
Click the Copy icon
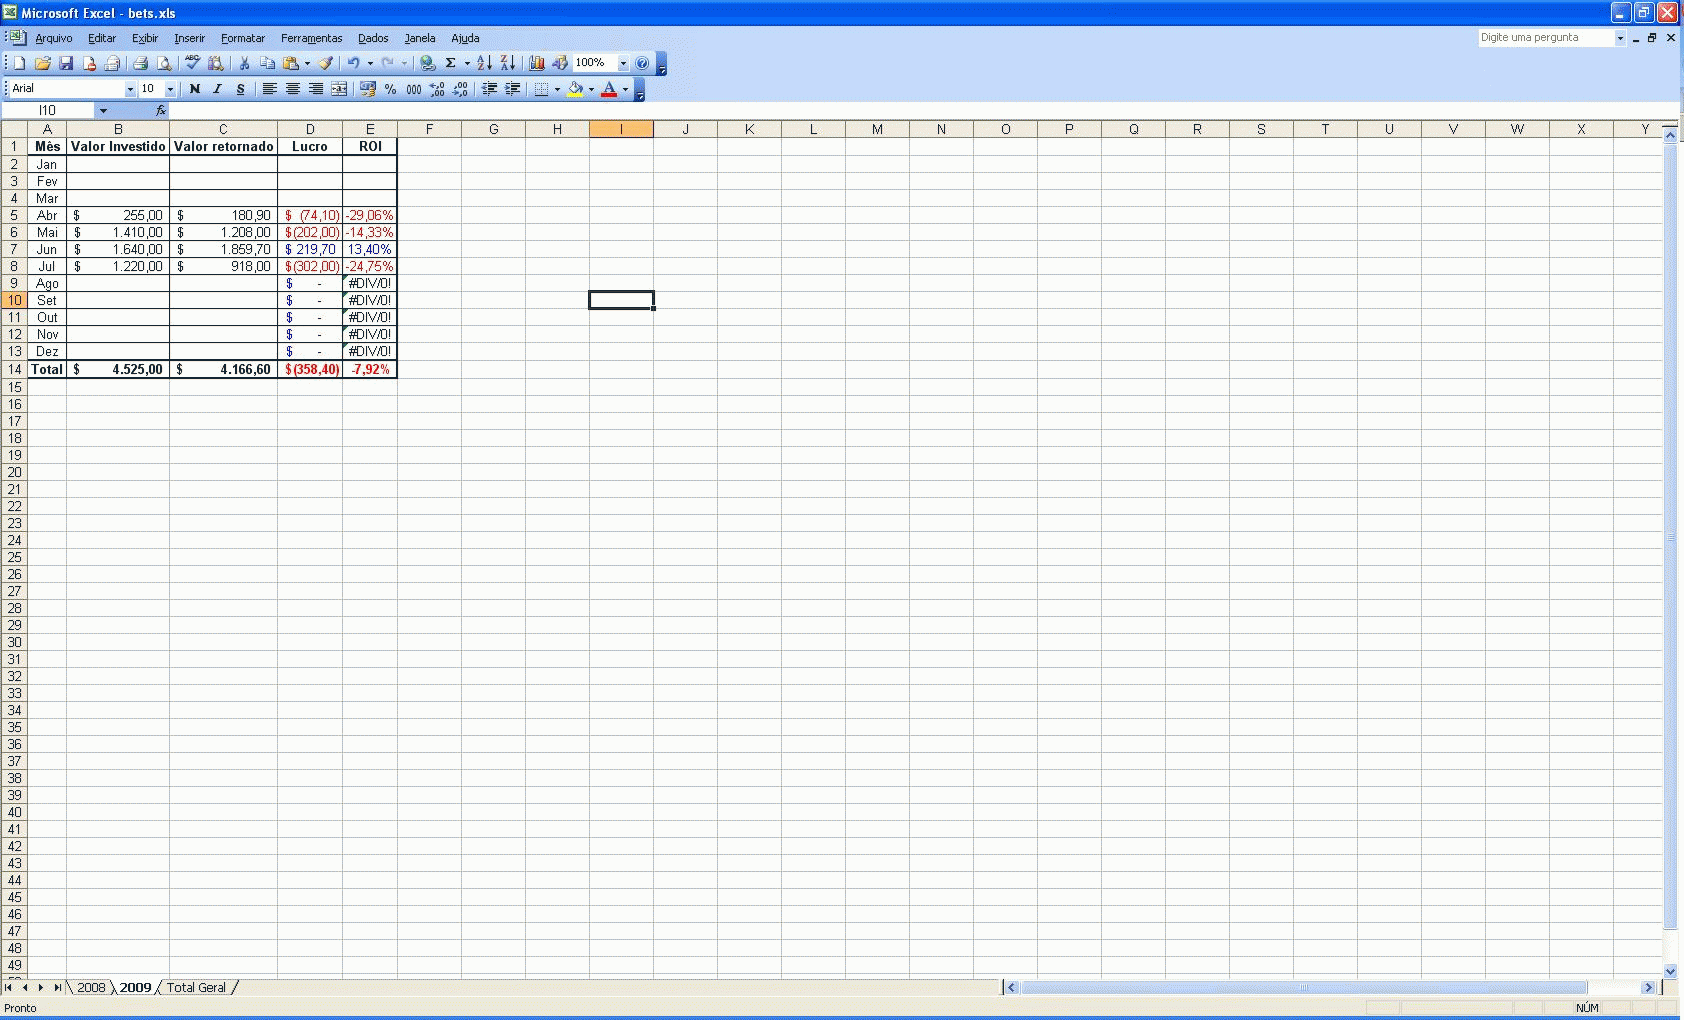[x=267, y=63]
